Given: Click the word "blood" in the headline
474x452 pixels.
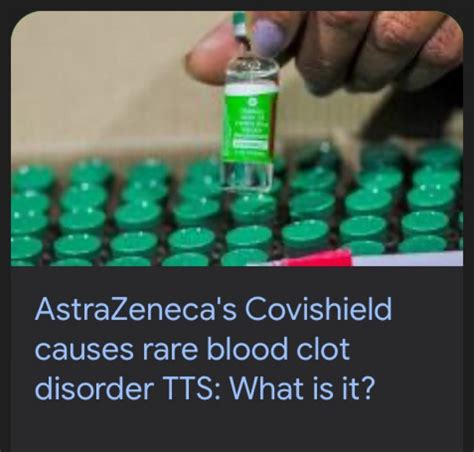Looking at the screenshot, I should (x=247, y=349).
